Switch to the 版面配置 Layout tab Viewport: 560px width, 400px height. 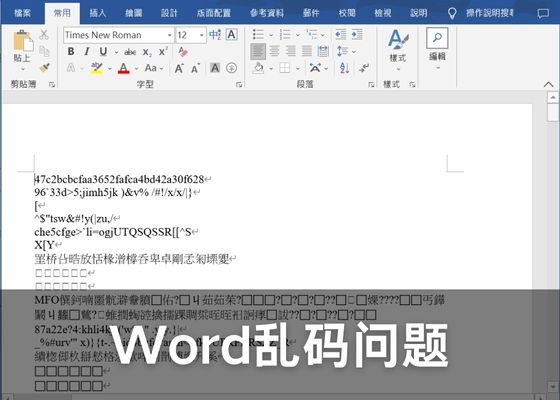tap(214, 13)
